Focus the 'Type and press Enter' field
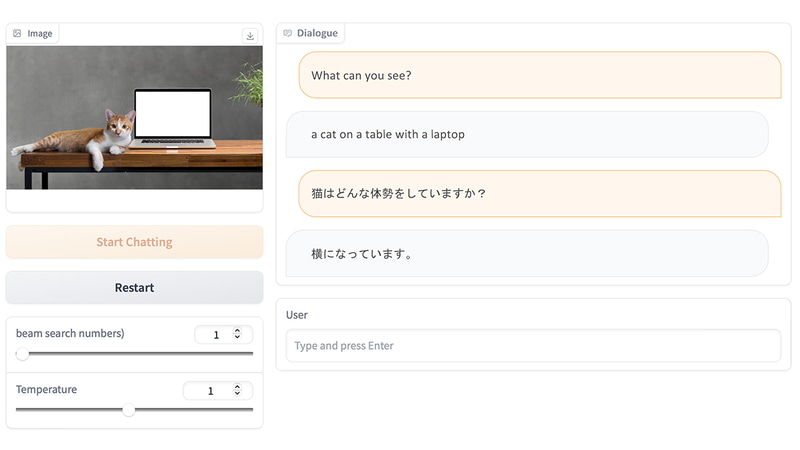 click(x=533, y=346)
